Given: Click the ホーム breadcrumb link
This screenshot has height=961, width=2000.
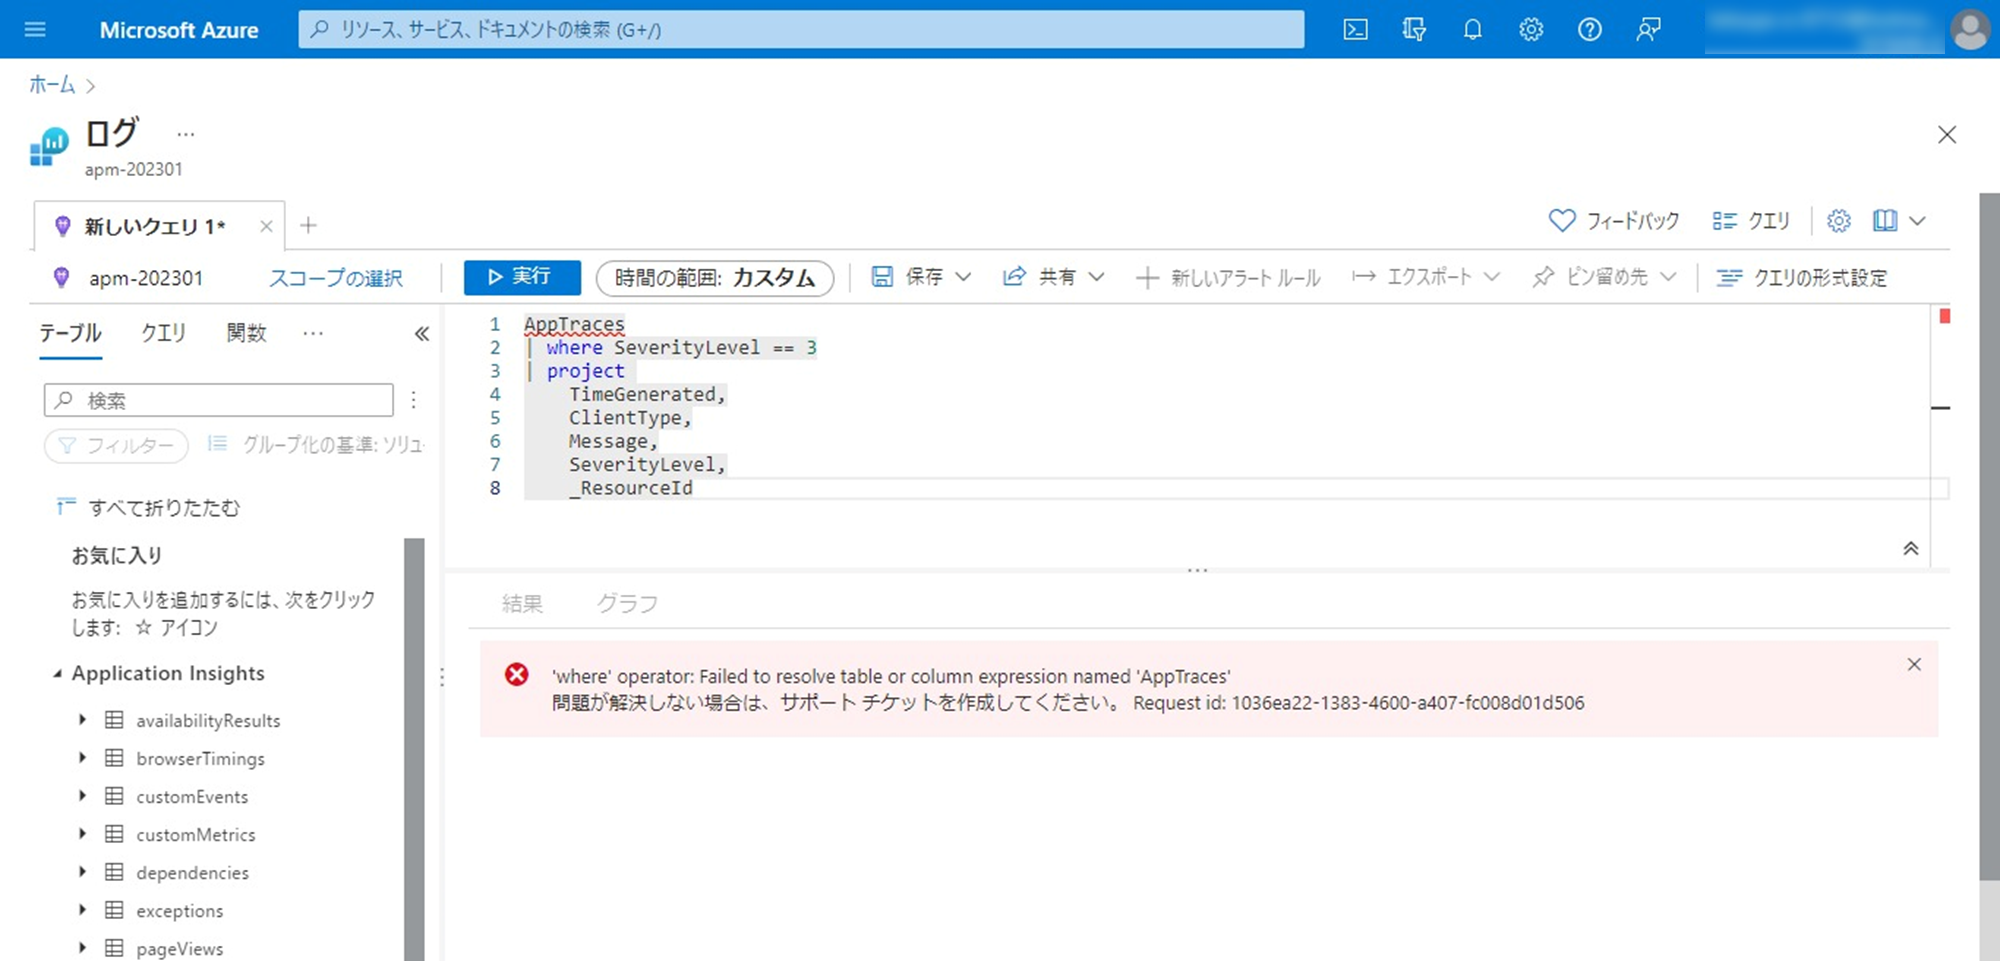Looking at the screenshot, I should click(52, 85).
